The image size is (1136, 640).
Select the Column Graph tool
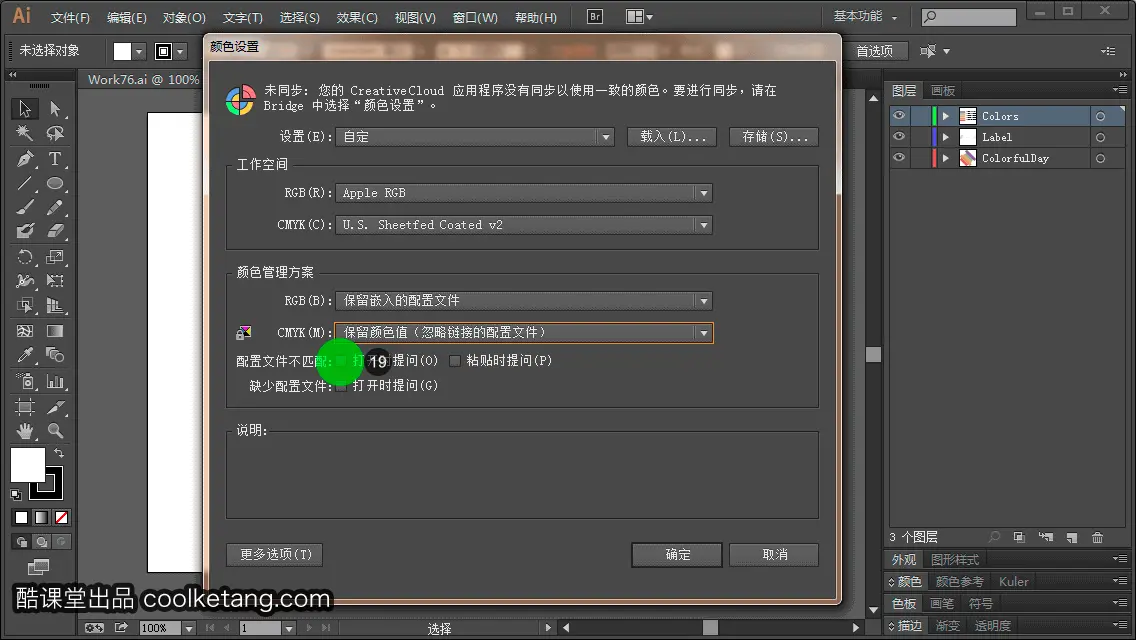(x=55, y=381)
